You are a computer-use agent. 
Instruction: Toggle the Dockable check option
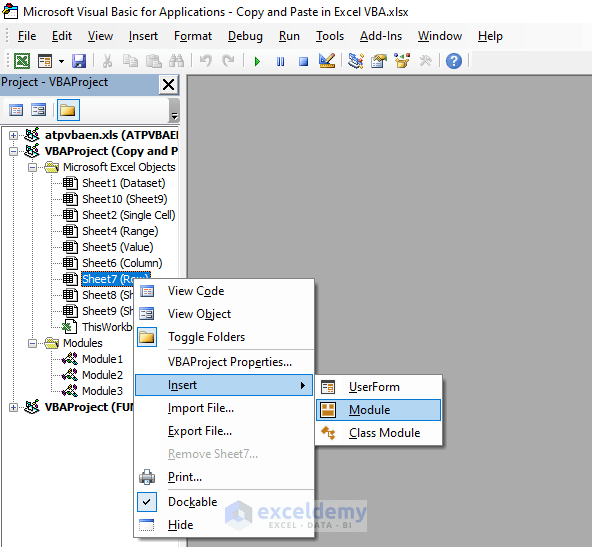(224, 502)
